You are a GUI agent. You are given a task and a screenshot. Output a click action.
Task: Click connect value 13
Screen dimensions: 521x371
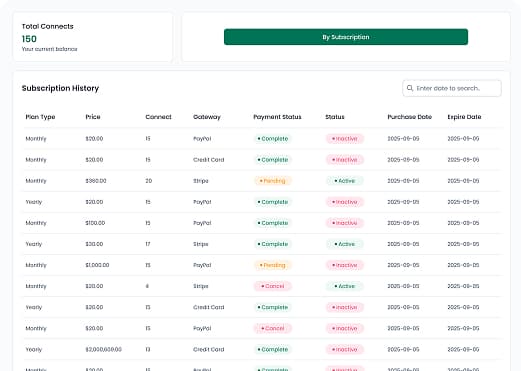(148, 349)
